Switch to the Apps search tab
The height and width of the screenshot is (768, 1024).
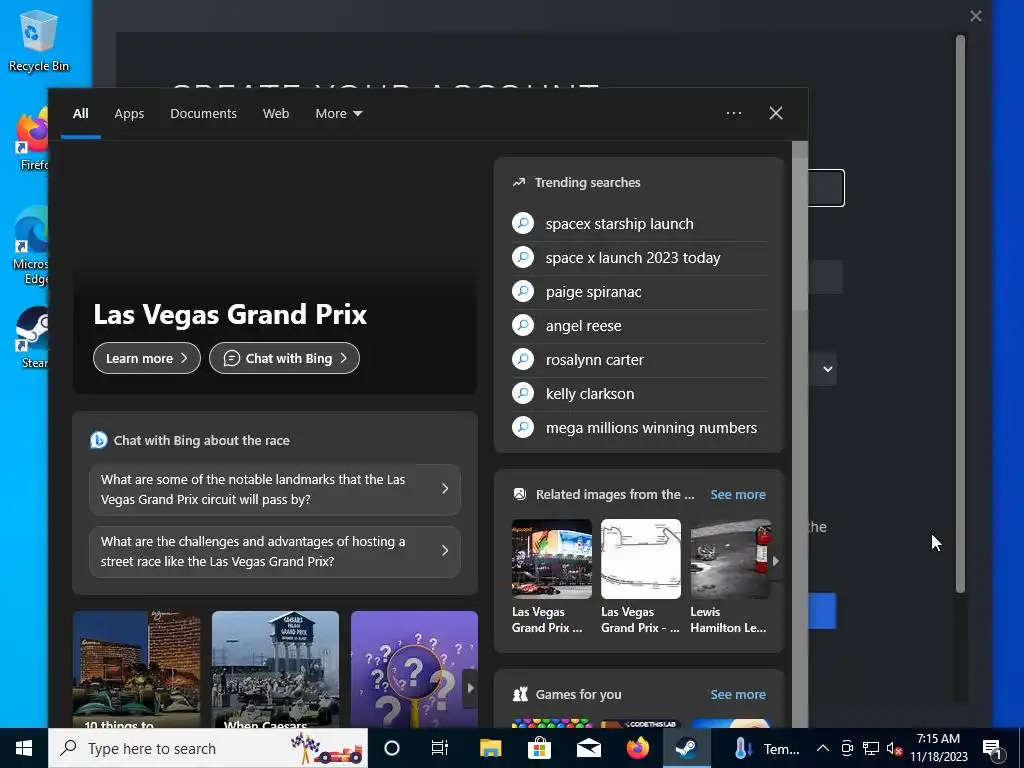tap(129, 114)
